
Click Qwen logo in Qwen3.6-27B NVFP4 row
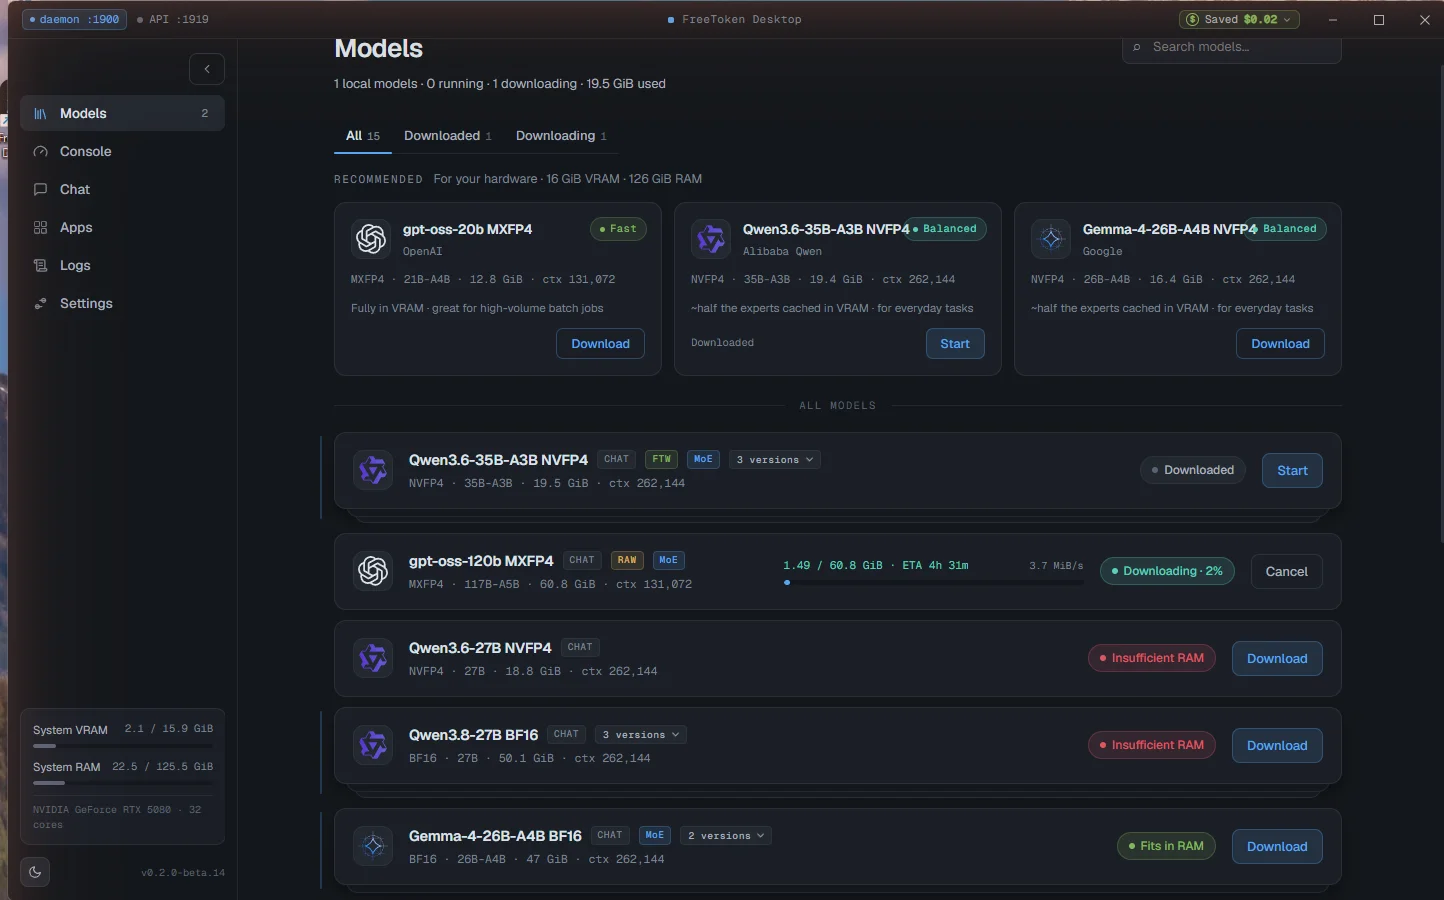pyautogui.click(x=373, y=658)
